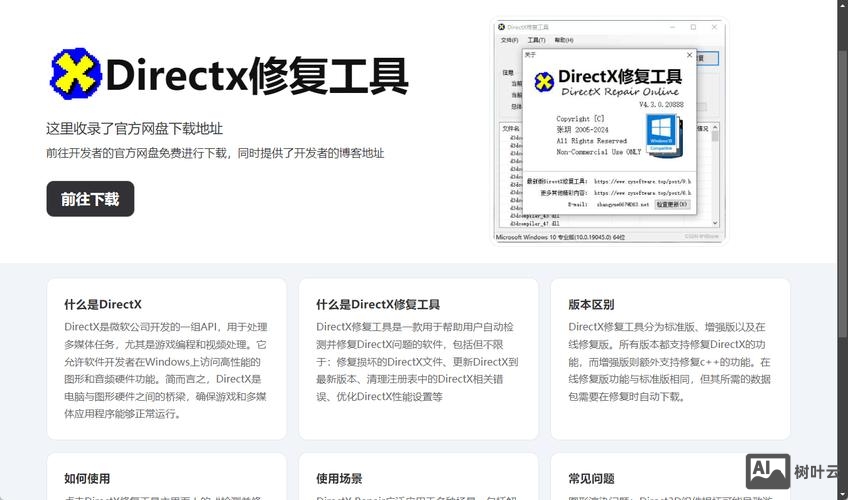Click the scrollbar down arrow
The image size is (848, 500).
point(842,495)
